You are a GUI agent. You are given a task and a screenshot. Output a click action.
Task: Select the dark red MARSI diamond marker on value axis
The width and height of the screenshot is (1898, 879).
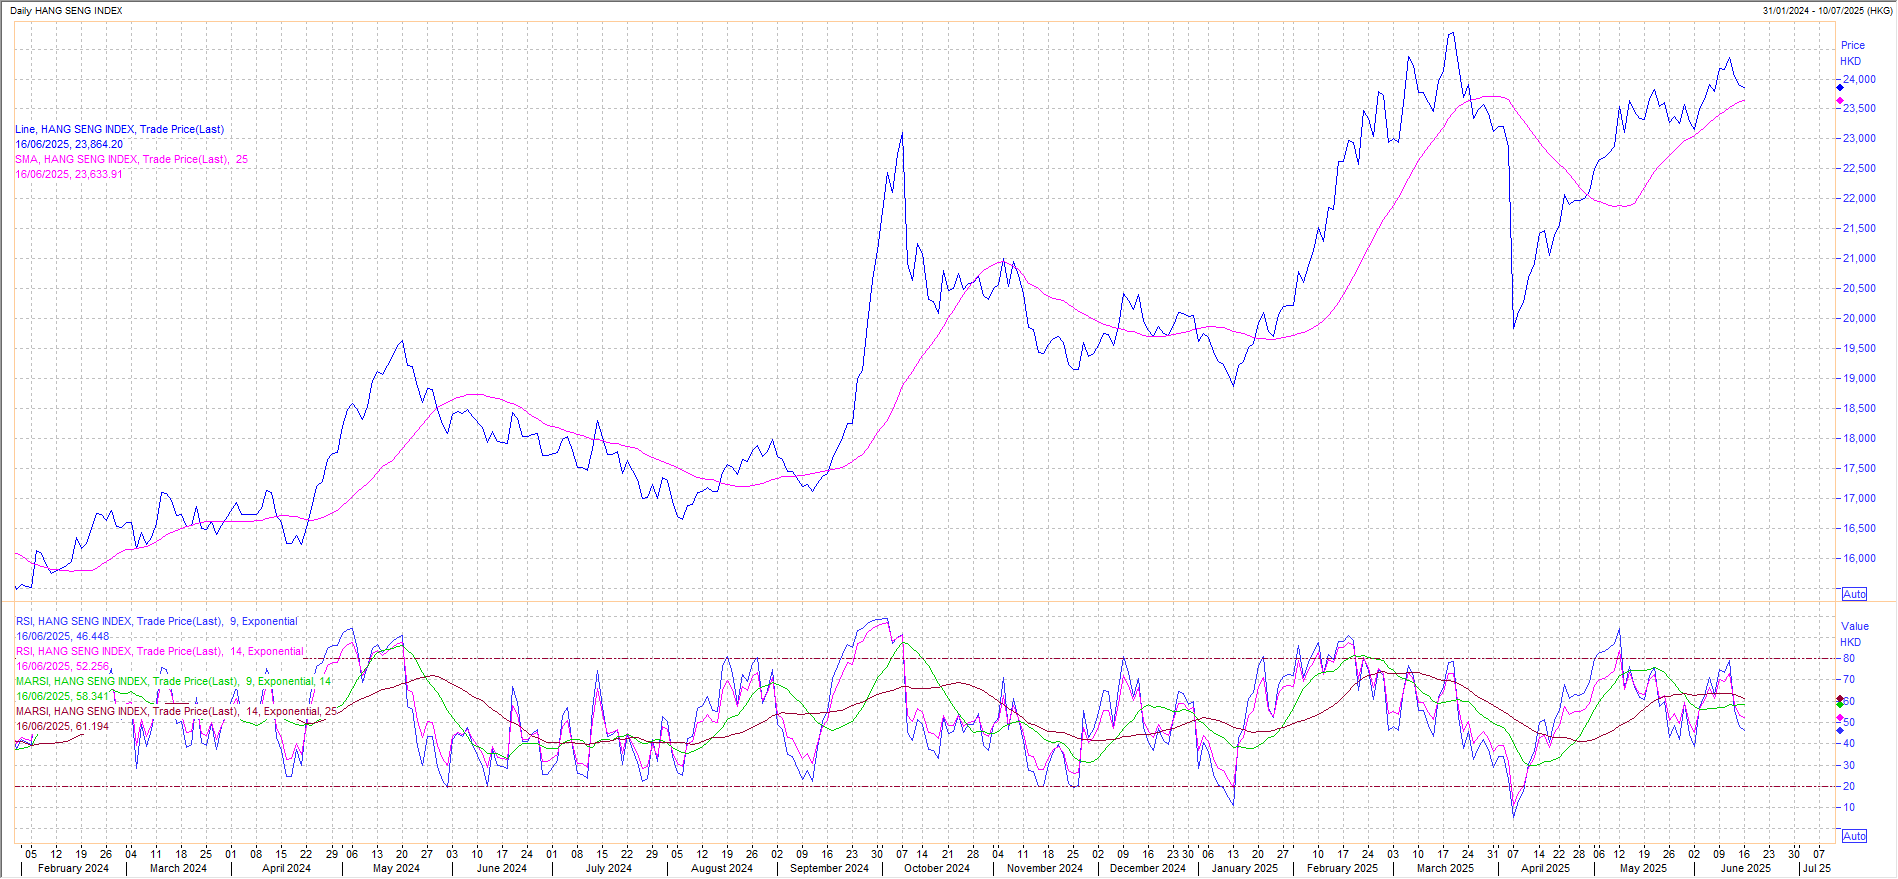coord(1840,699)
